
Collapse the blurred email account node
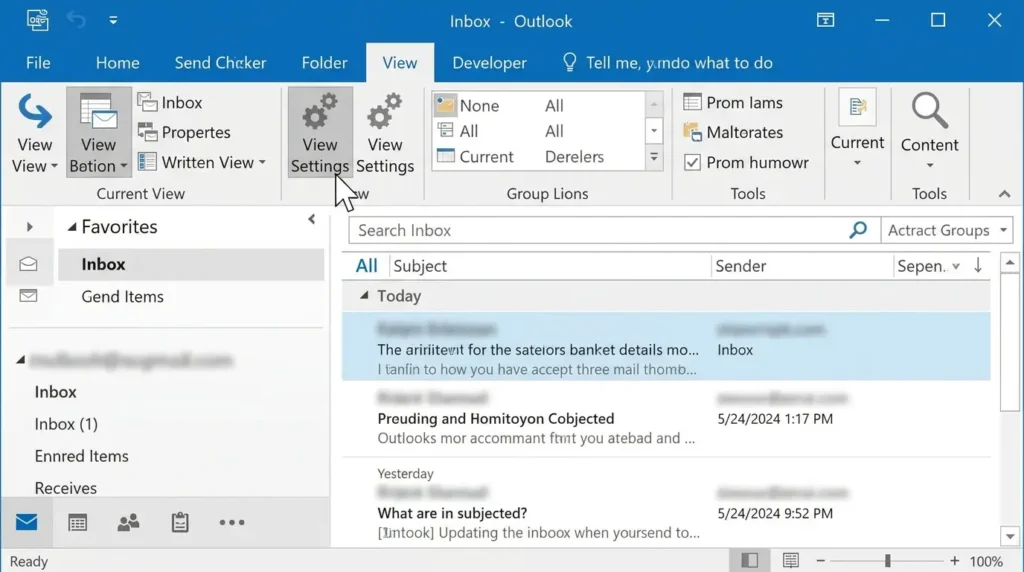point(20,360)
